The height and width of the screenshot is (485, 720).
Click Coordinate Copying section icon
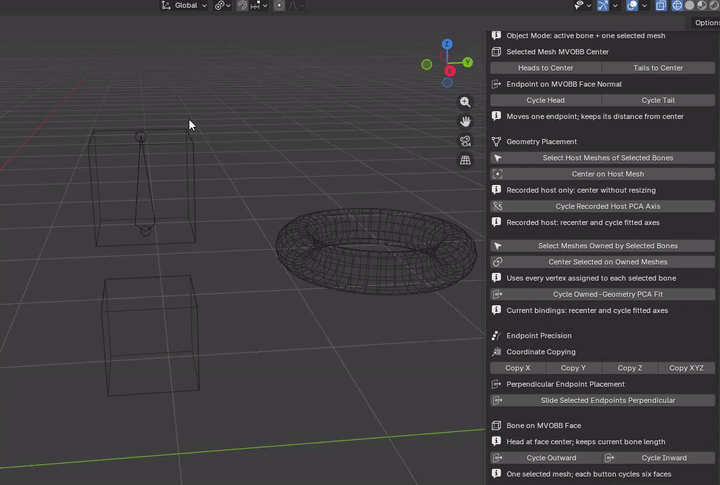(496, 352)
